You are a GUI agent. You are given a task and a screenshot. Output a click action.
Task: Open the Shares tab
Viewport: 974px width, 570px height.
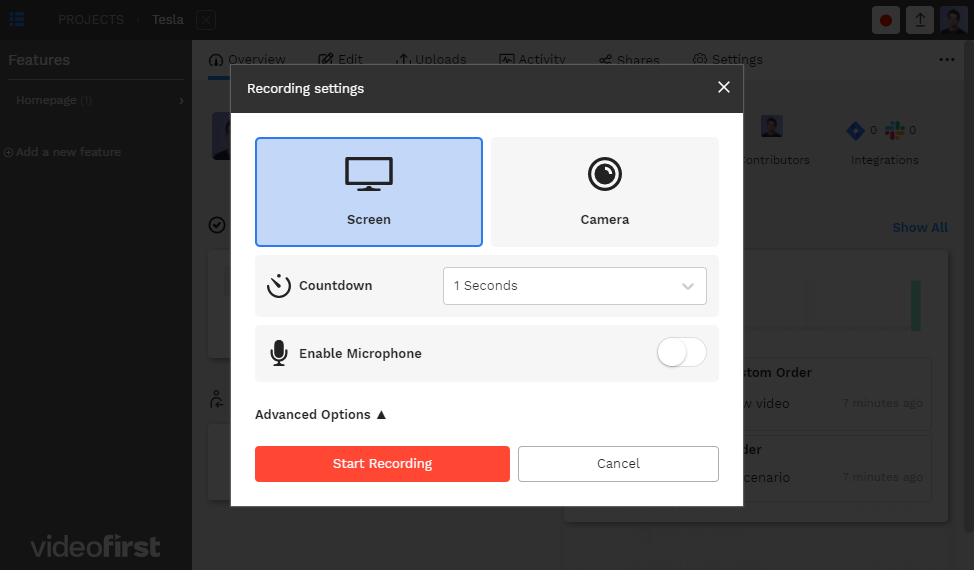tap(629, 59)
